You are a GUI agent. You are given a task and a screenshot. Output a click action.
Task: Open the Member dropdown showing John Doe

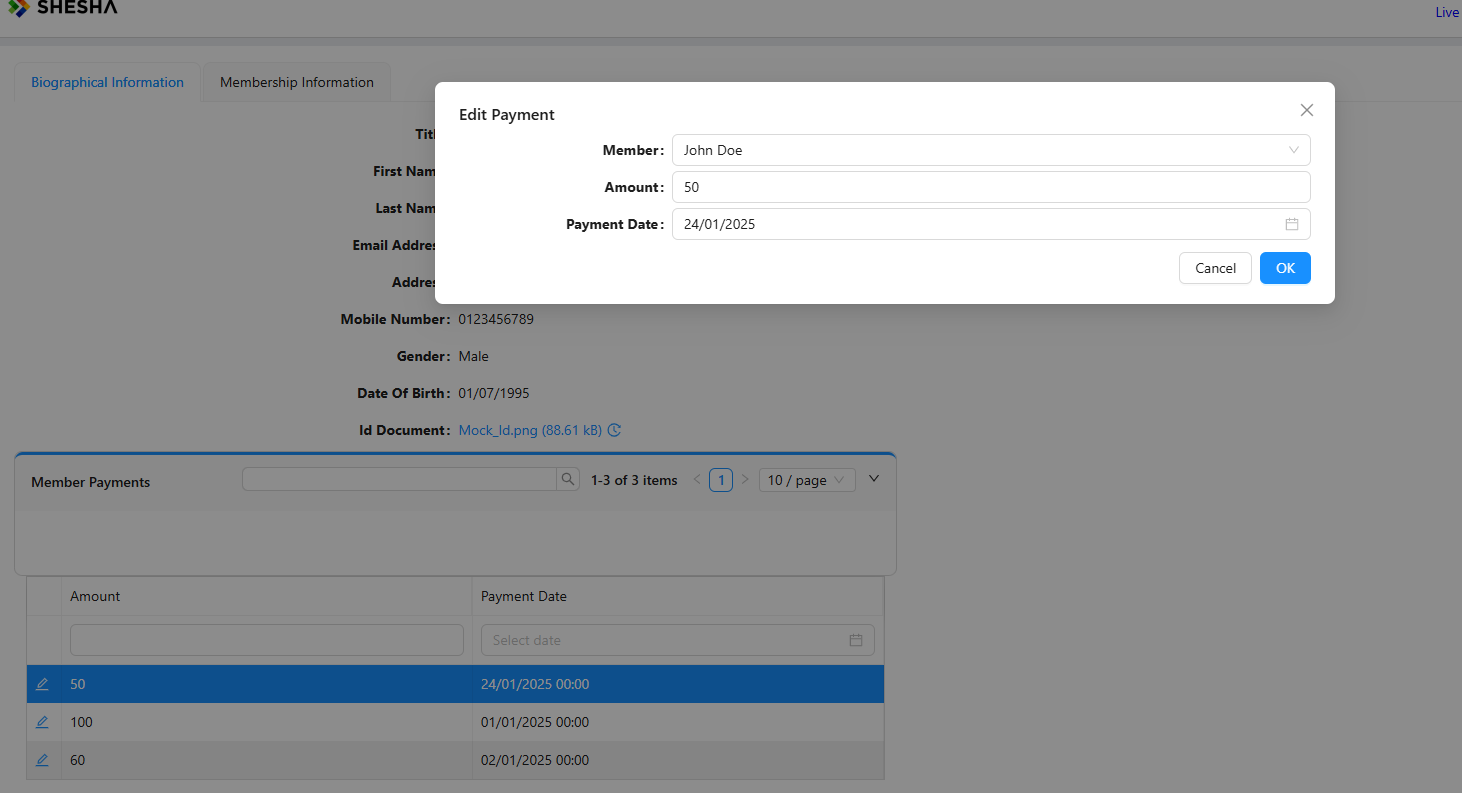(x=991, y=150)
